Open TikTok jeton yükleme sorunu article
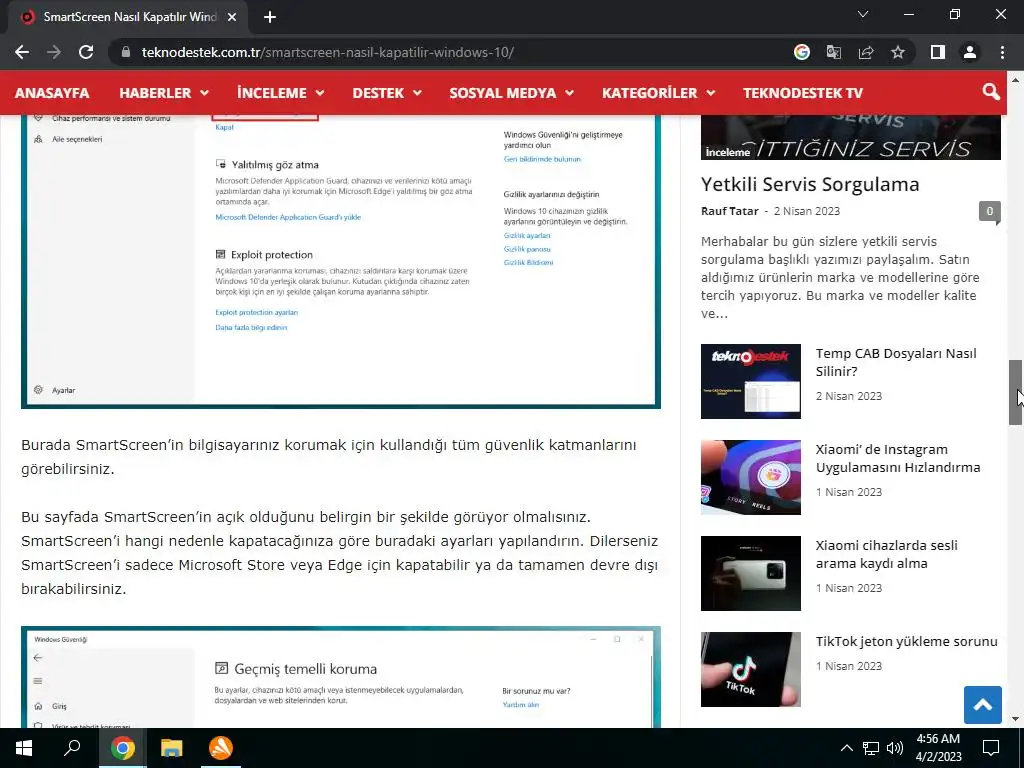This screenshot has width=1024, height=768. point(906,641)
